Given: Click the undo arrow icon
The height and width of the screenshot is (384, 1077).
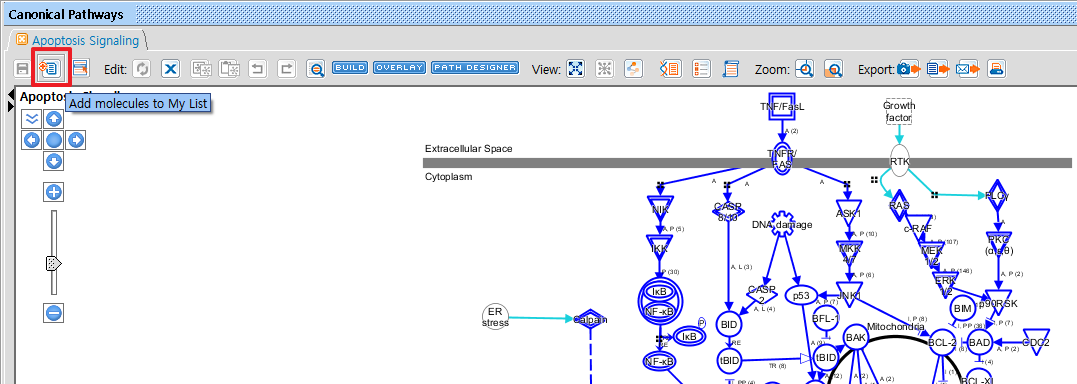Looking at the screenshot, I should click(258, 69).
